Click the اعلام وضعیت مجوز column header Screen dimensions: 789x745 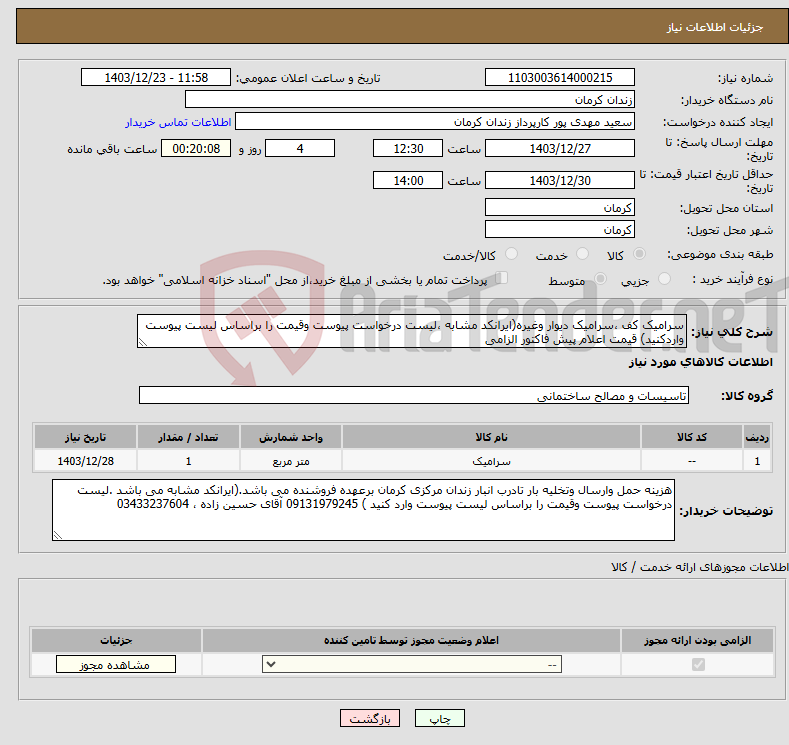click(x=411, y=640)
